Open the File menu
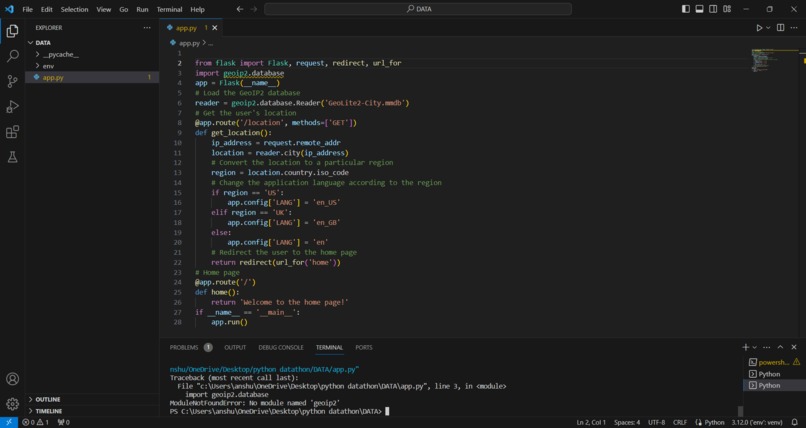This screenshot has height=428, width=806. tap(27, 9)
